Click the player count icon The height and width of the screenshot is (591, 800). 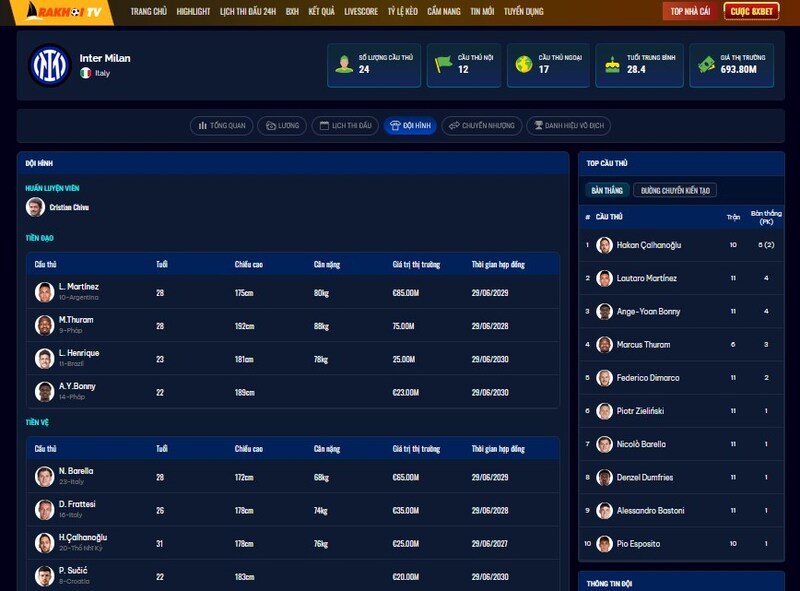point(344,65)
